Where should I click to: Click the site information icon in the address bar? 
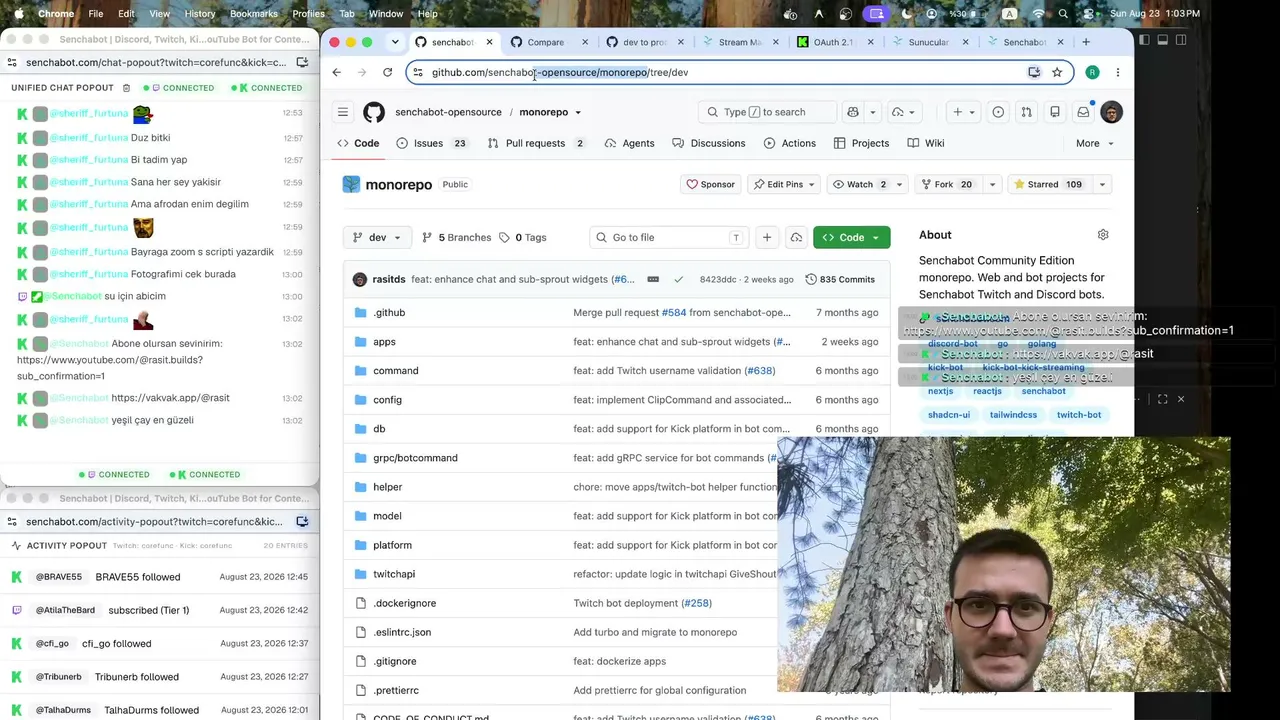click(x=419, y=72)
